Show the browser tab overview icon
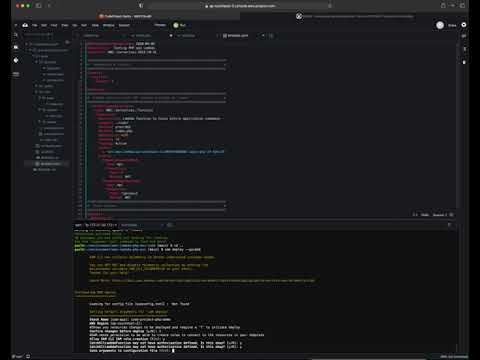The width and height of the screenshot is (480, 360). coord(462,6)
